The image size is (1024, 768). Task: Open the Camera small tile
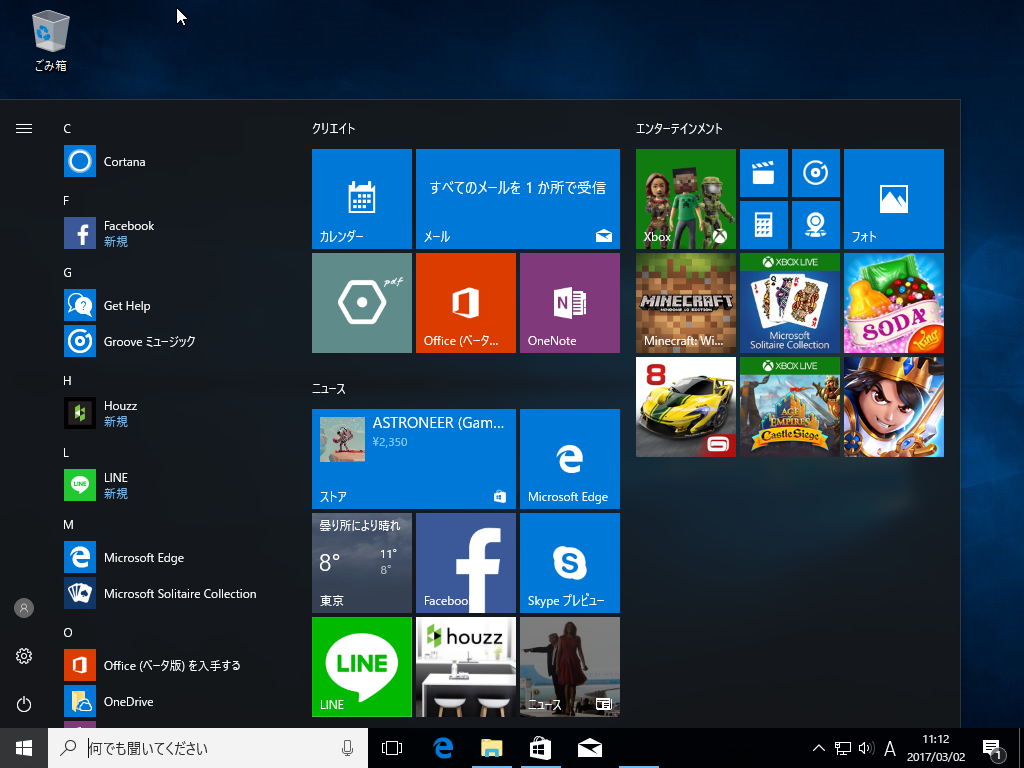tap(816, 225)
